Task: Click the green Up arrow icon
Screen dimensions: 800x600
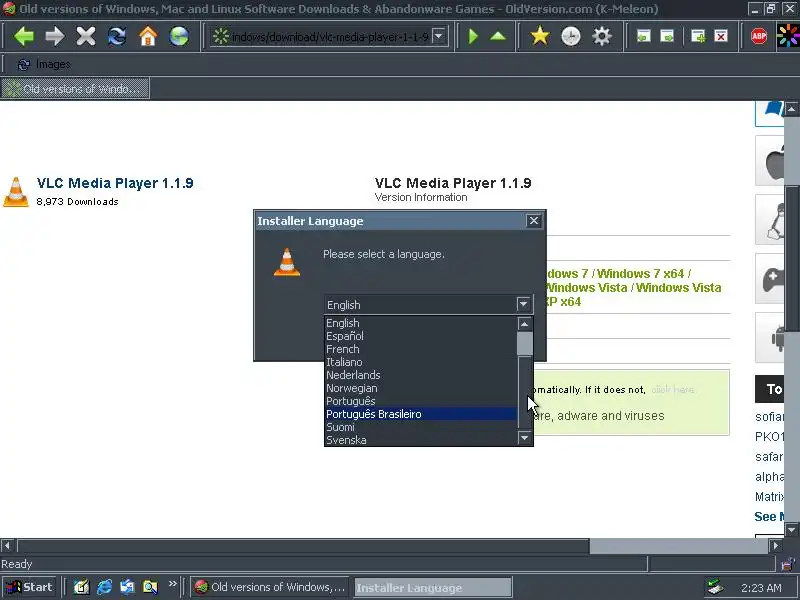Action: pos(498,36)
